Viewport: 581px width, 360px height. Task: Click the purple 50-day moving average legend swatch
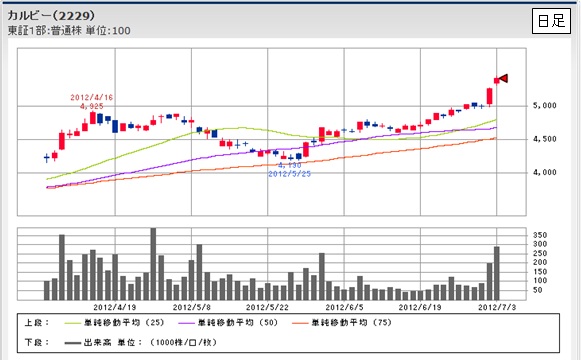click(x=186, y=323)
